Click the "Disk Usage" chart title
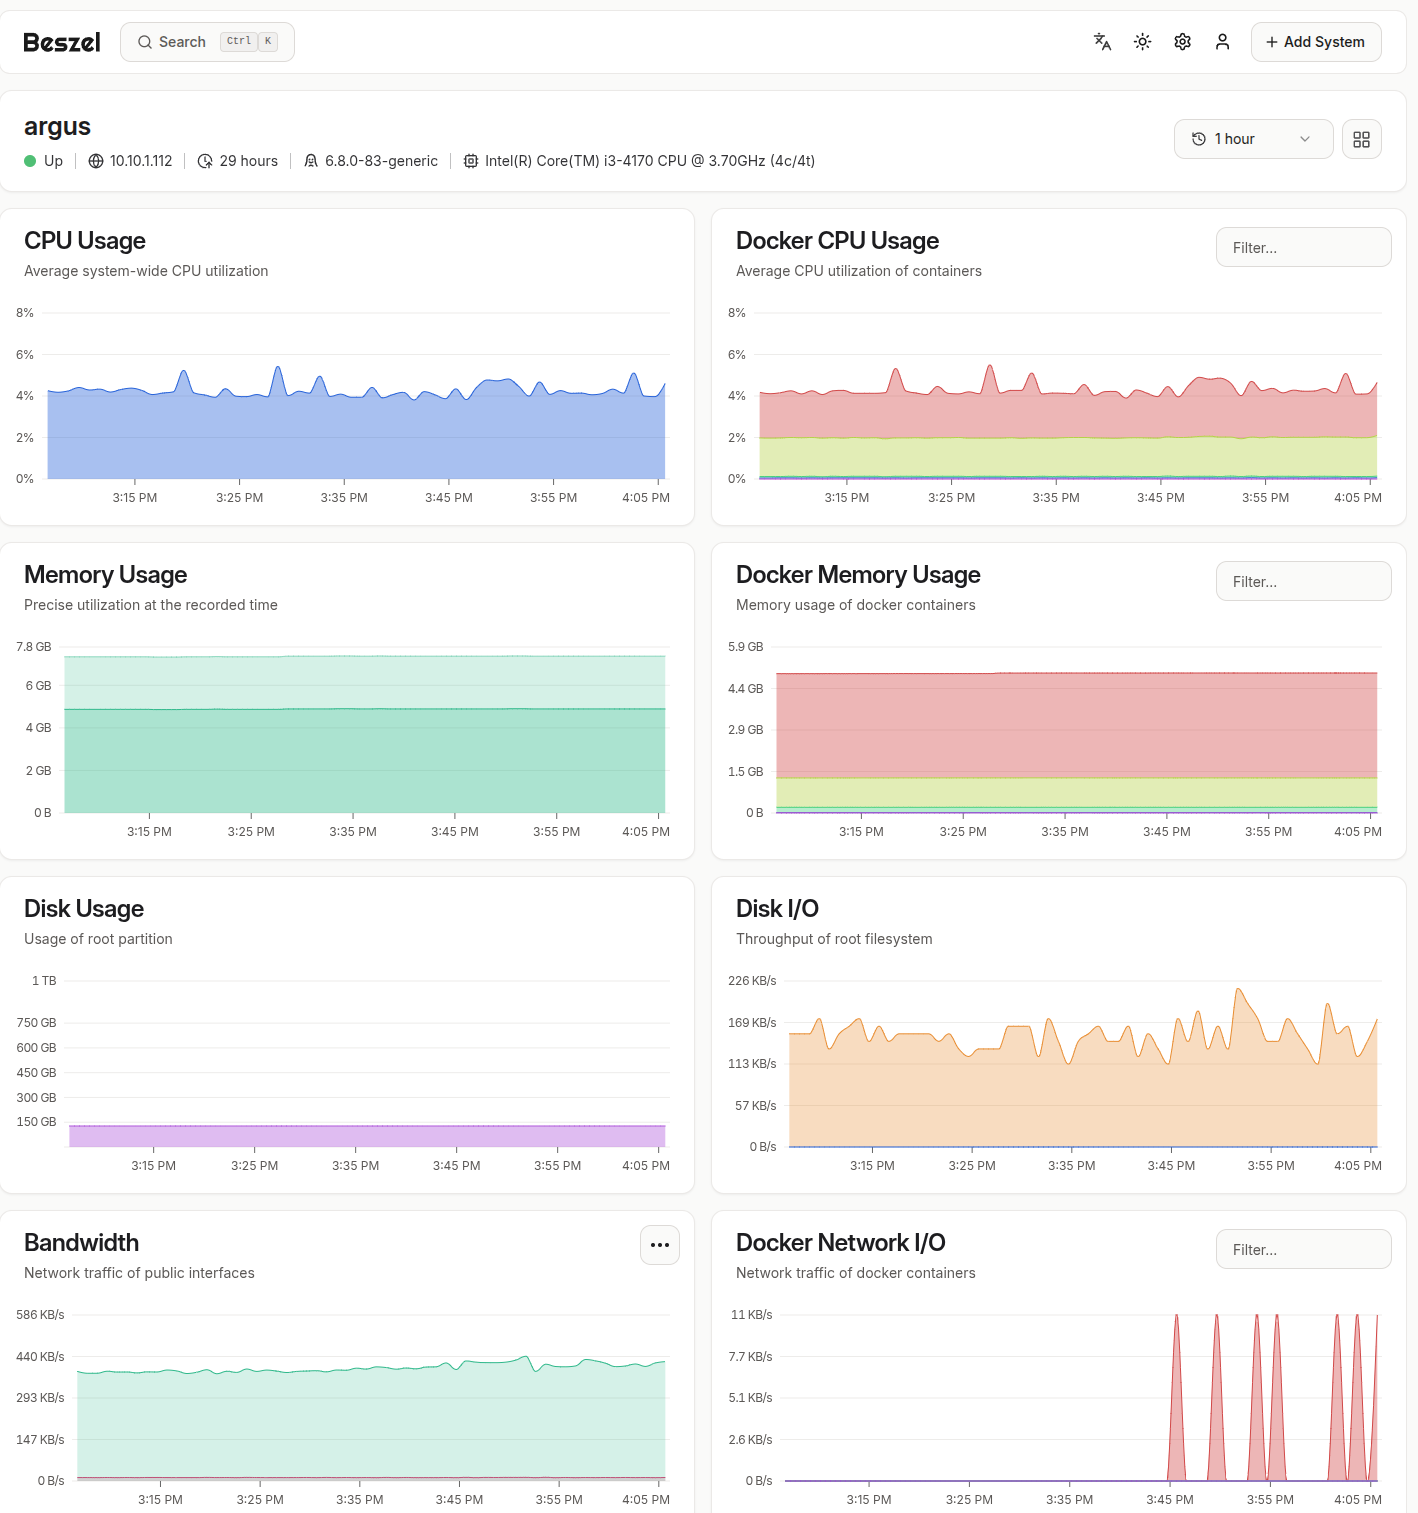1418x1513 pixels. 84,909
